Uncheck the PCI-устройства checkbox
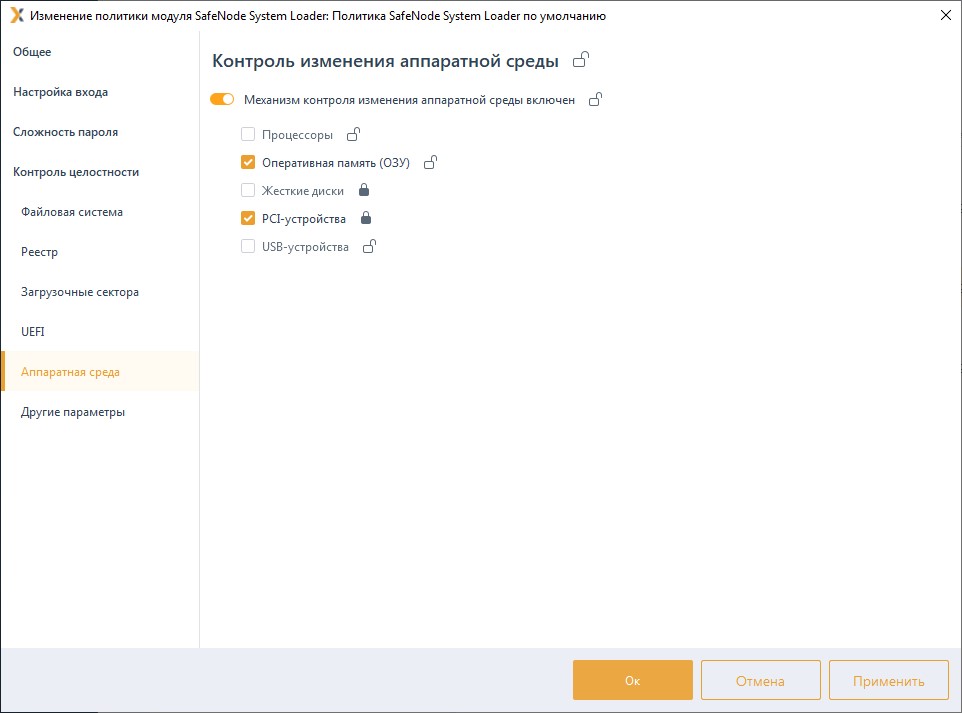The height and width of the screenshot is (713, 962). click(x=248, y=218)
